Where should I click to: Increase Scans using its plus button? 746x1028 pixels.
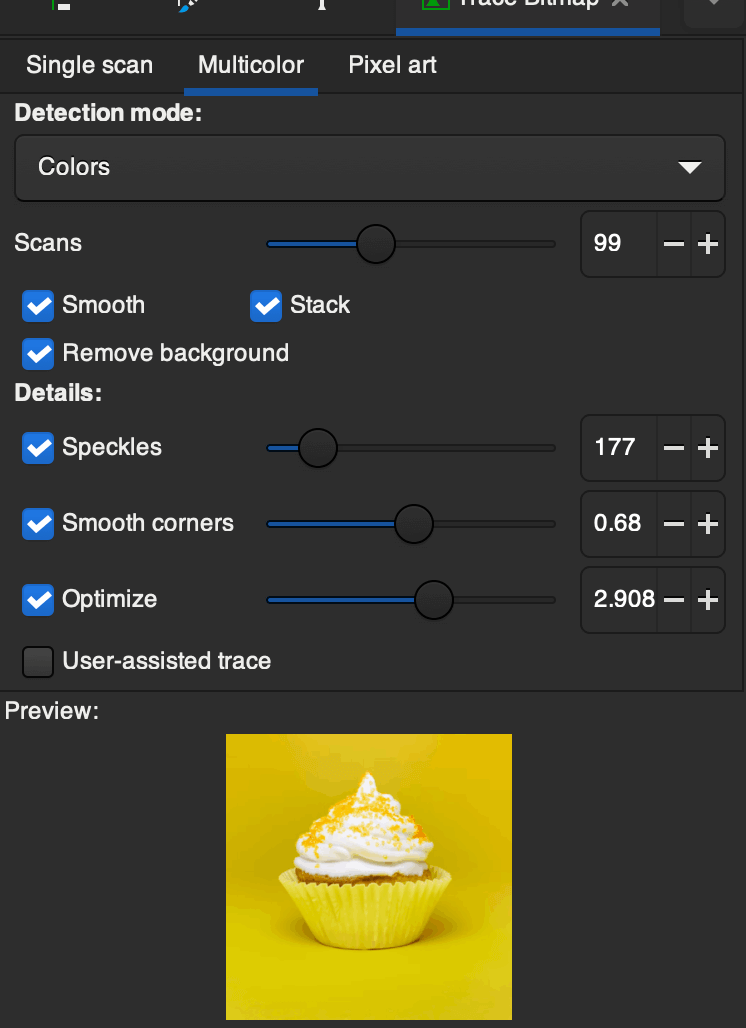(x=706, y=244)
